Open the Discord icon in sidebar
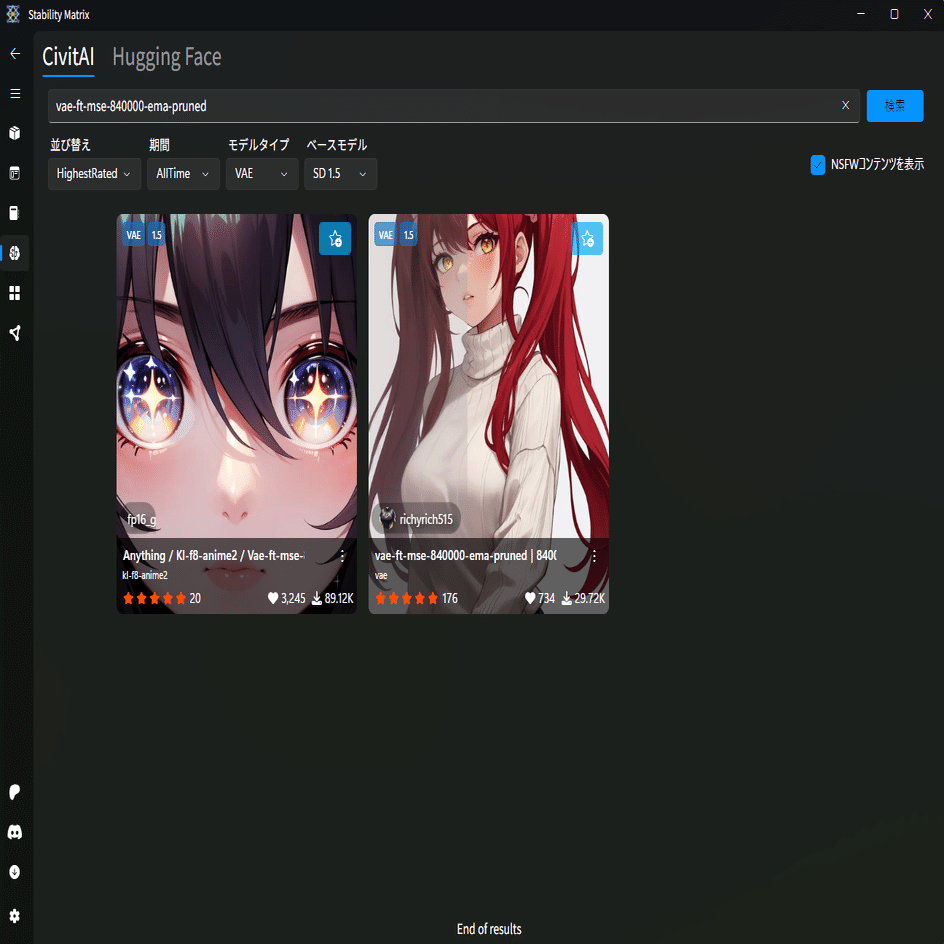 [15, 832]
